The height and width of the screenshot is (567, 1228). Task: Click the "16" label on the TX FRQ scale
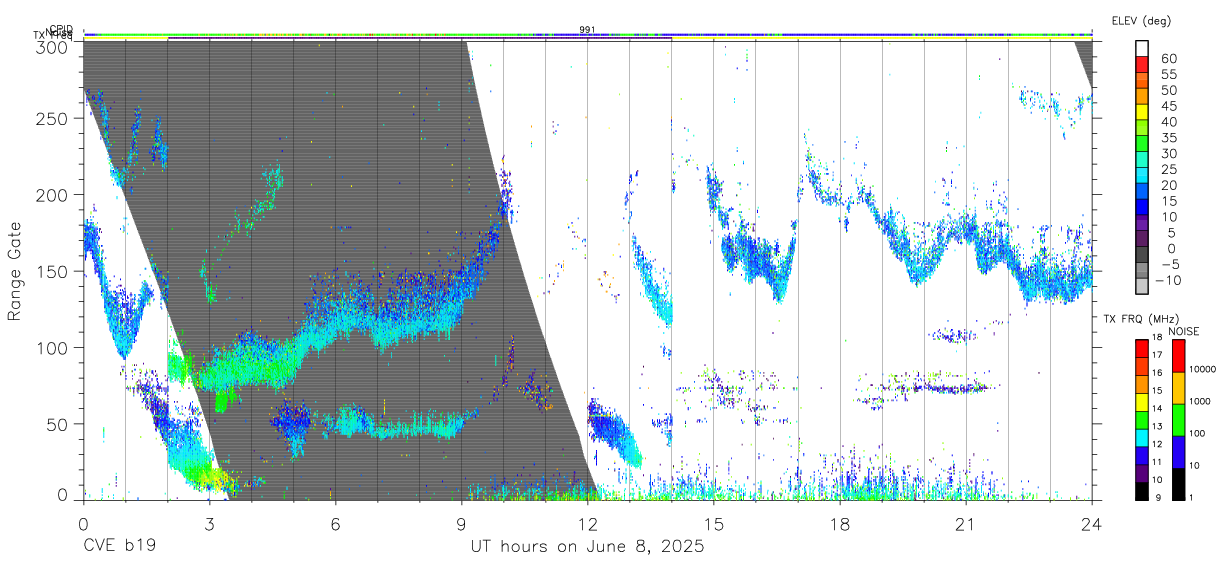pos(1159,373)
